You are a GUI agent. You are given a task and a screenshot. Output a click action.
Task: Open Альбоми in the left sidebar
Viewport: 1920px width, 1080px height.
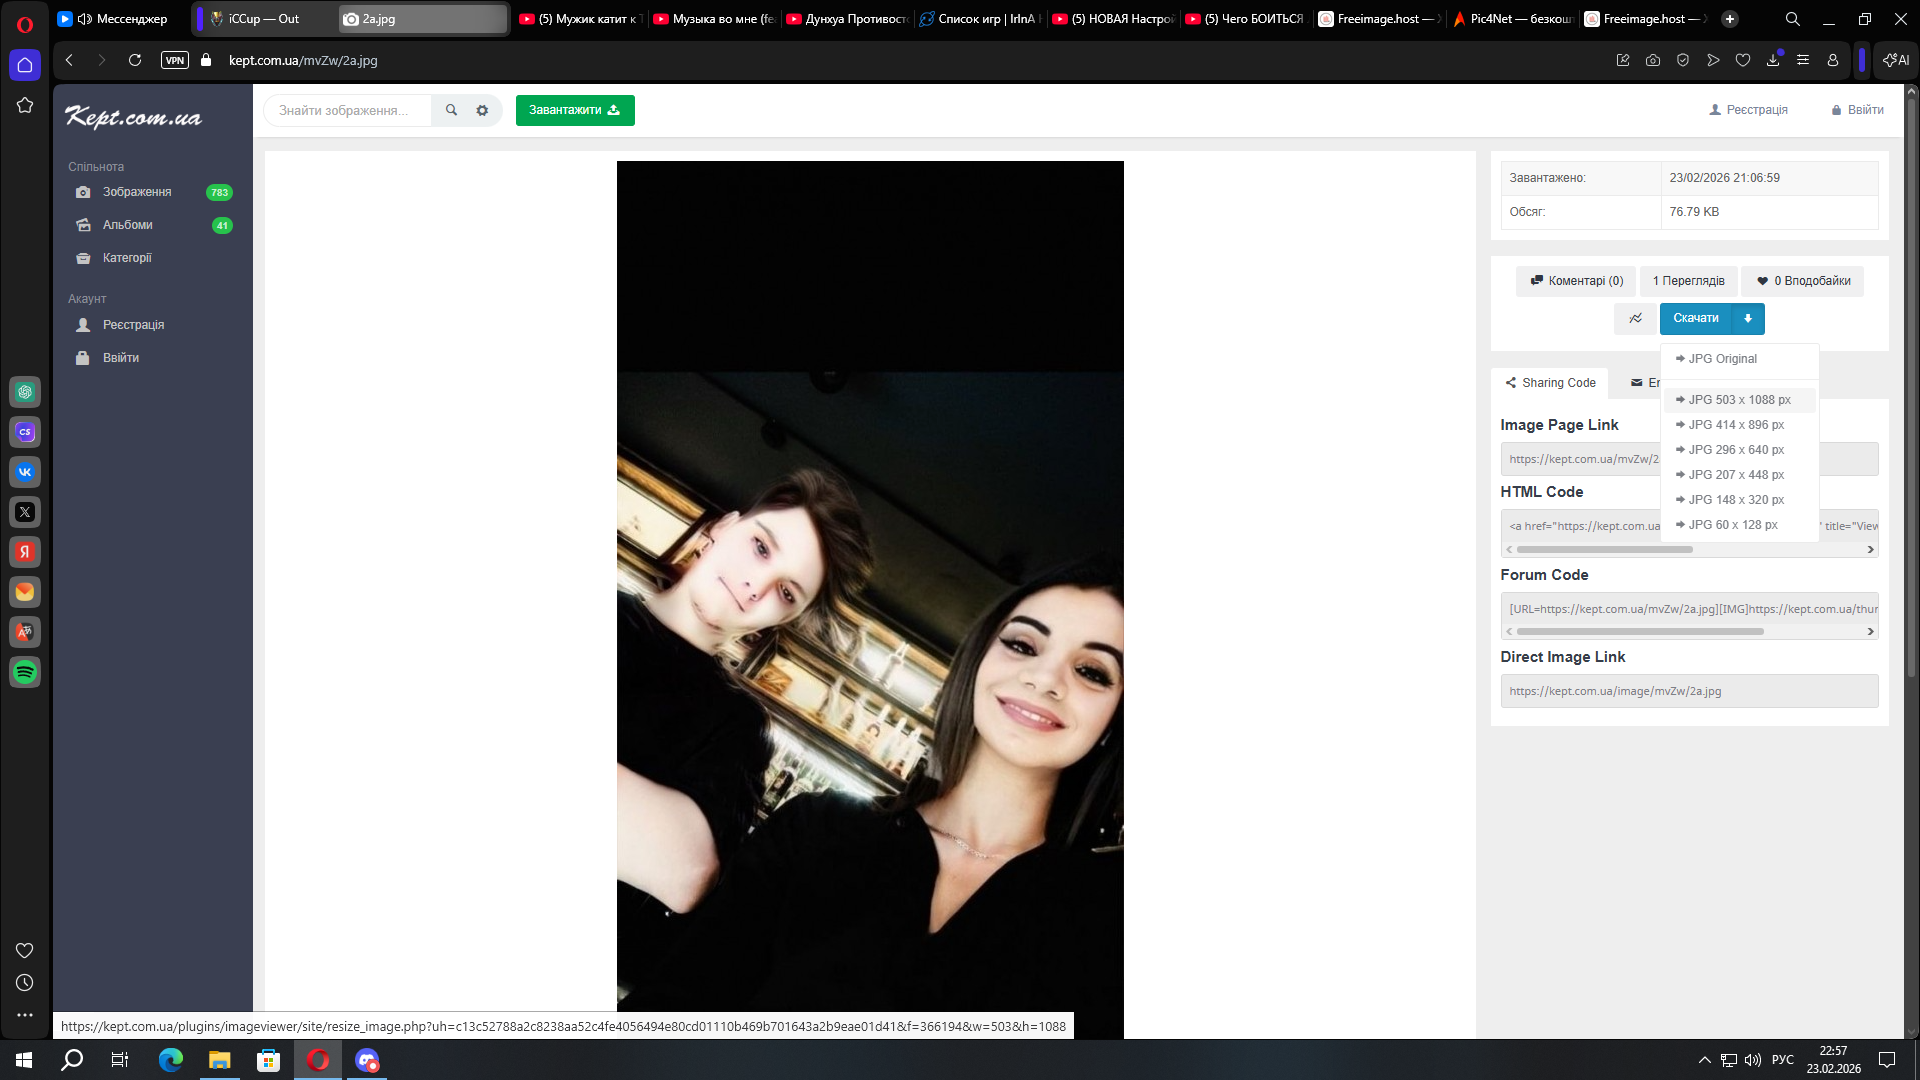(x=127, y=225)
